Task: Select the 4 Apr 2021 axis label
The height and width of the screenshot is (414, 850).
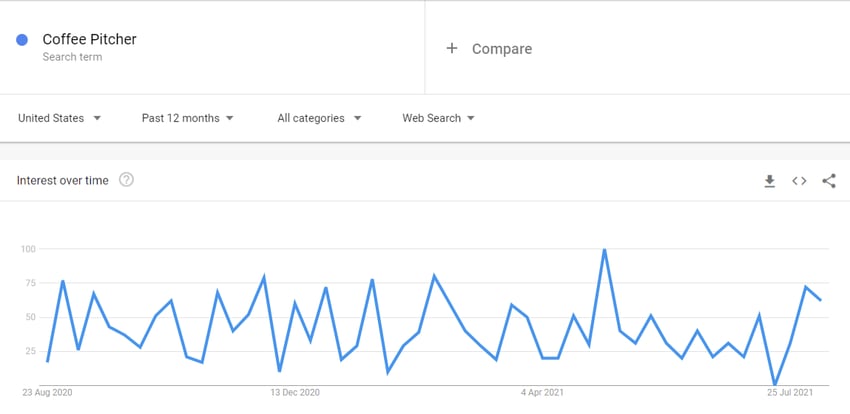Action: pos(542,392)
